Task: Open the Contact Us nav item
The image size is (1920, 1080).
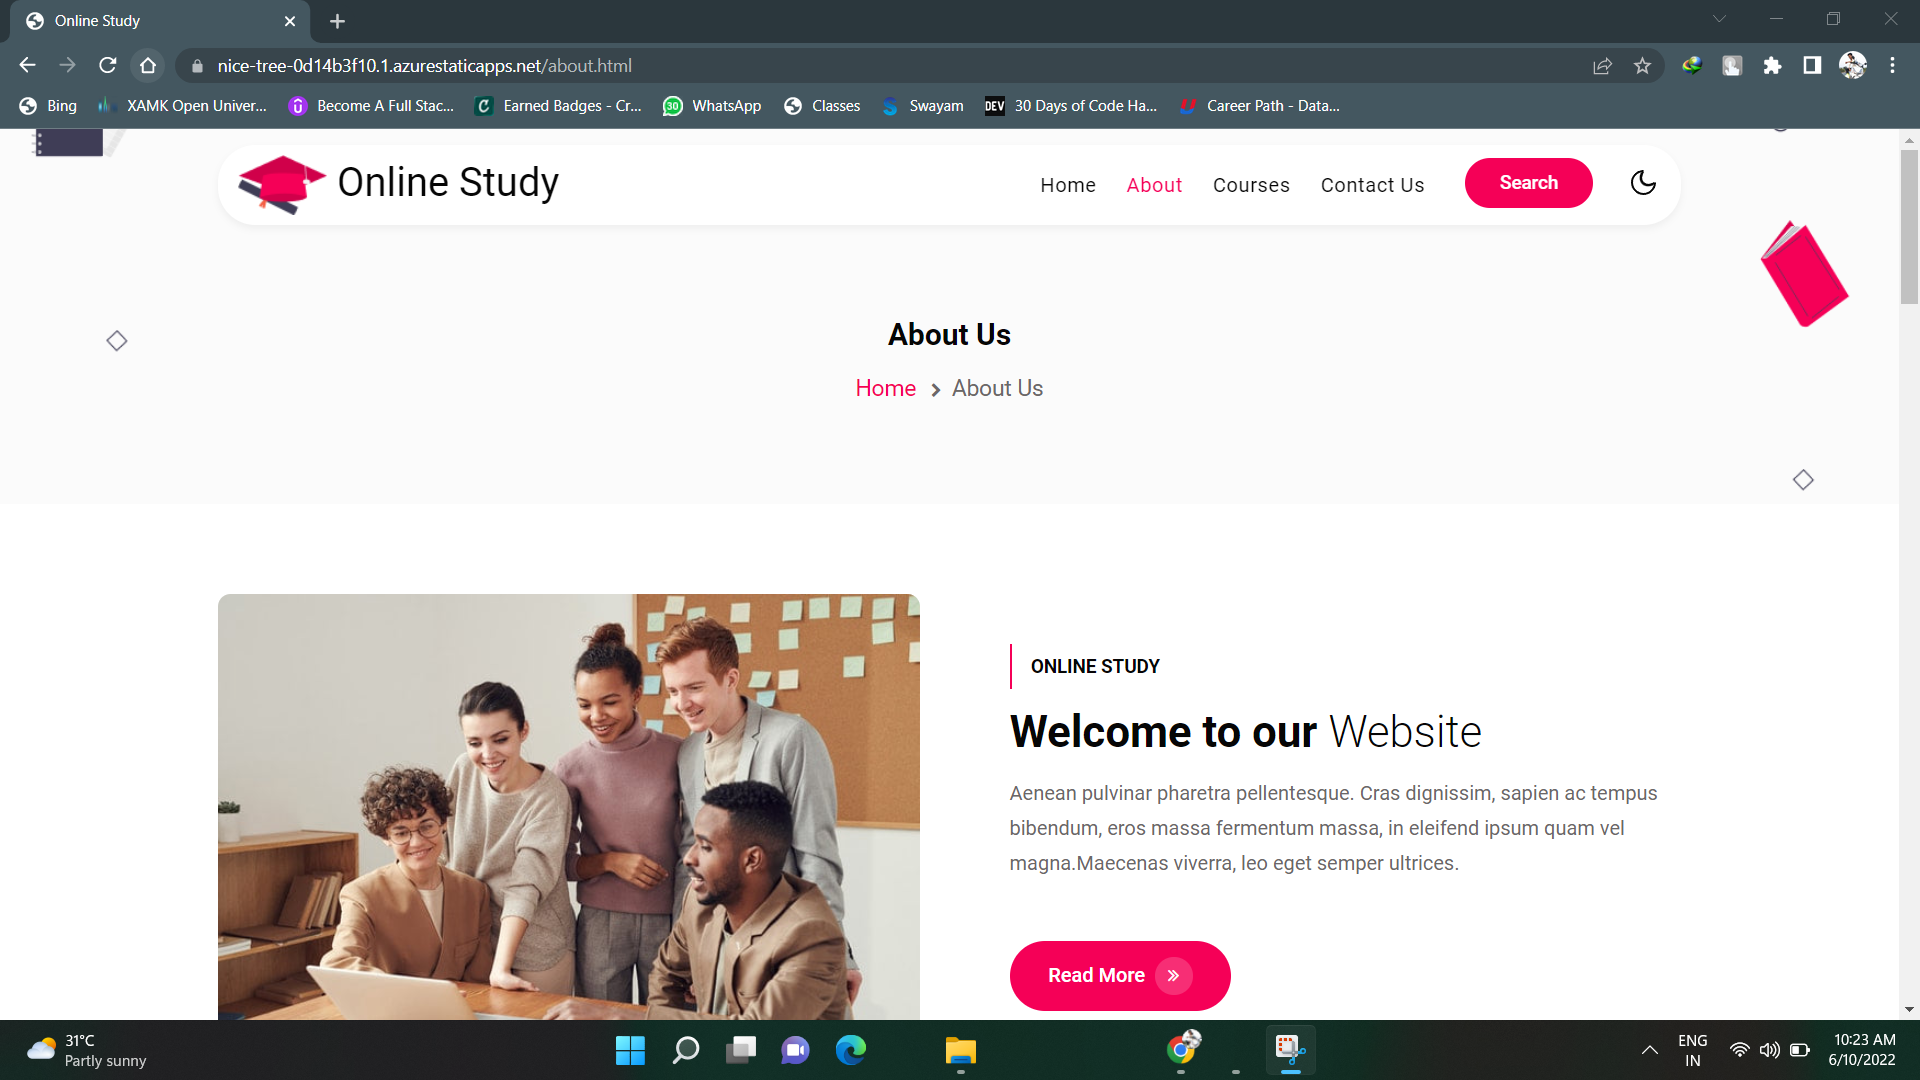Action: pyautogui.click(x=1372, y=185)
